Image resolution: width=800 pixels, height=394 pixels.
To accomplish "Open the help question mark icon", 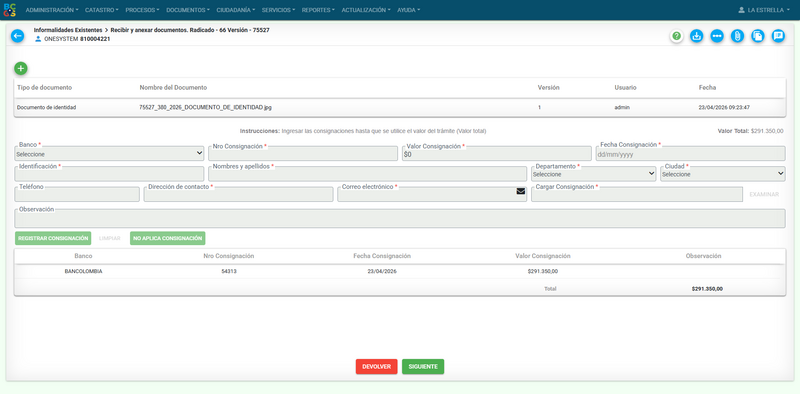I will (x=677, y=36).
